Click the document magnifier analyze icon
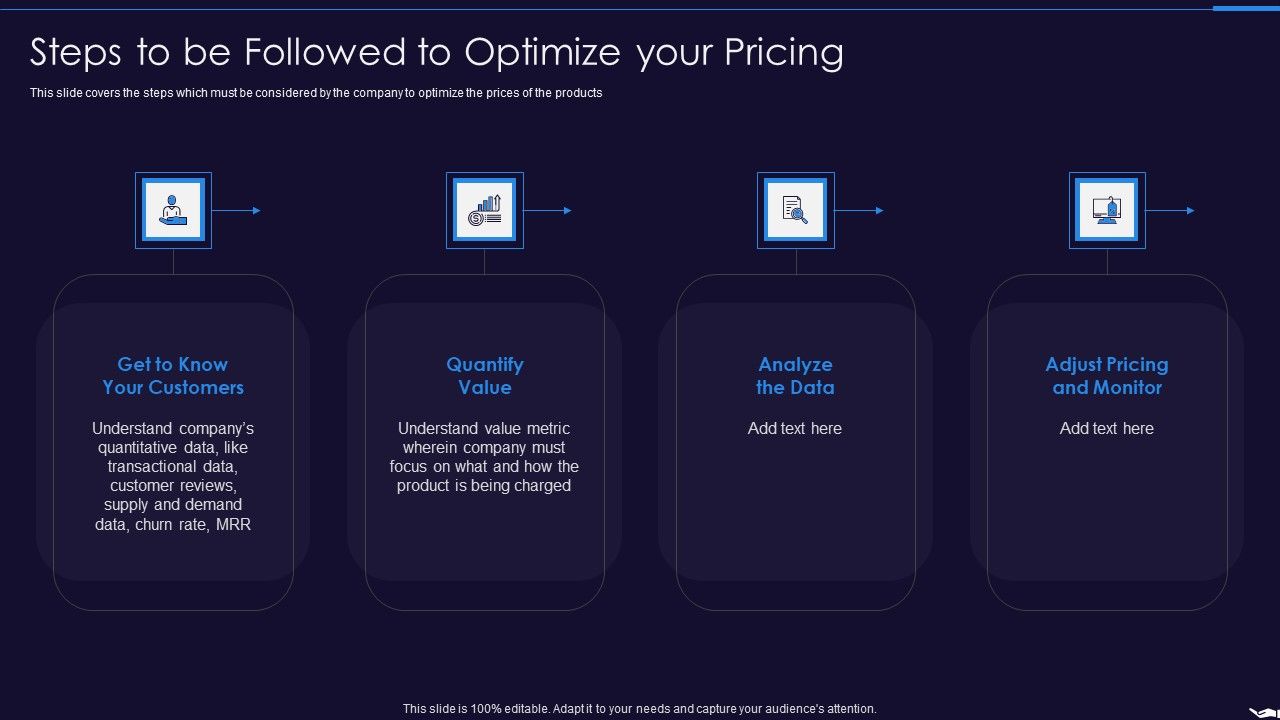 point(796,210)
